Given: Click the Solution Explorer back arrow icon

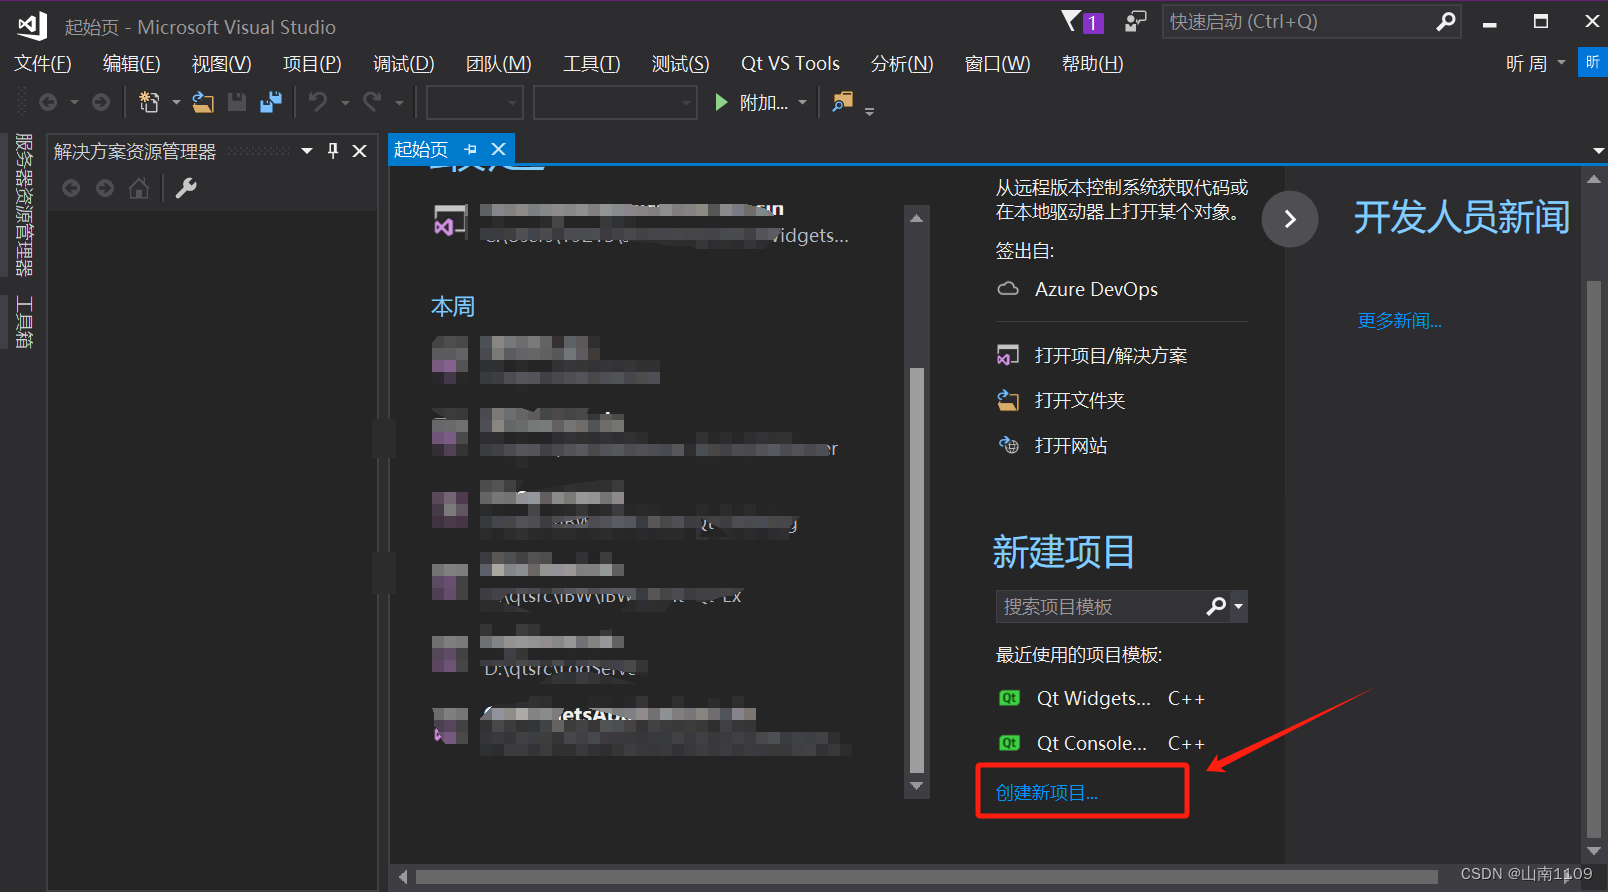Looking at the screenshot, I should 71,188.
